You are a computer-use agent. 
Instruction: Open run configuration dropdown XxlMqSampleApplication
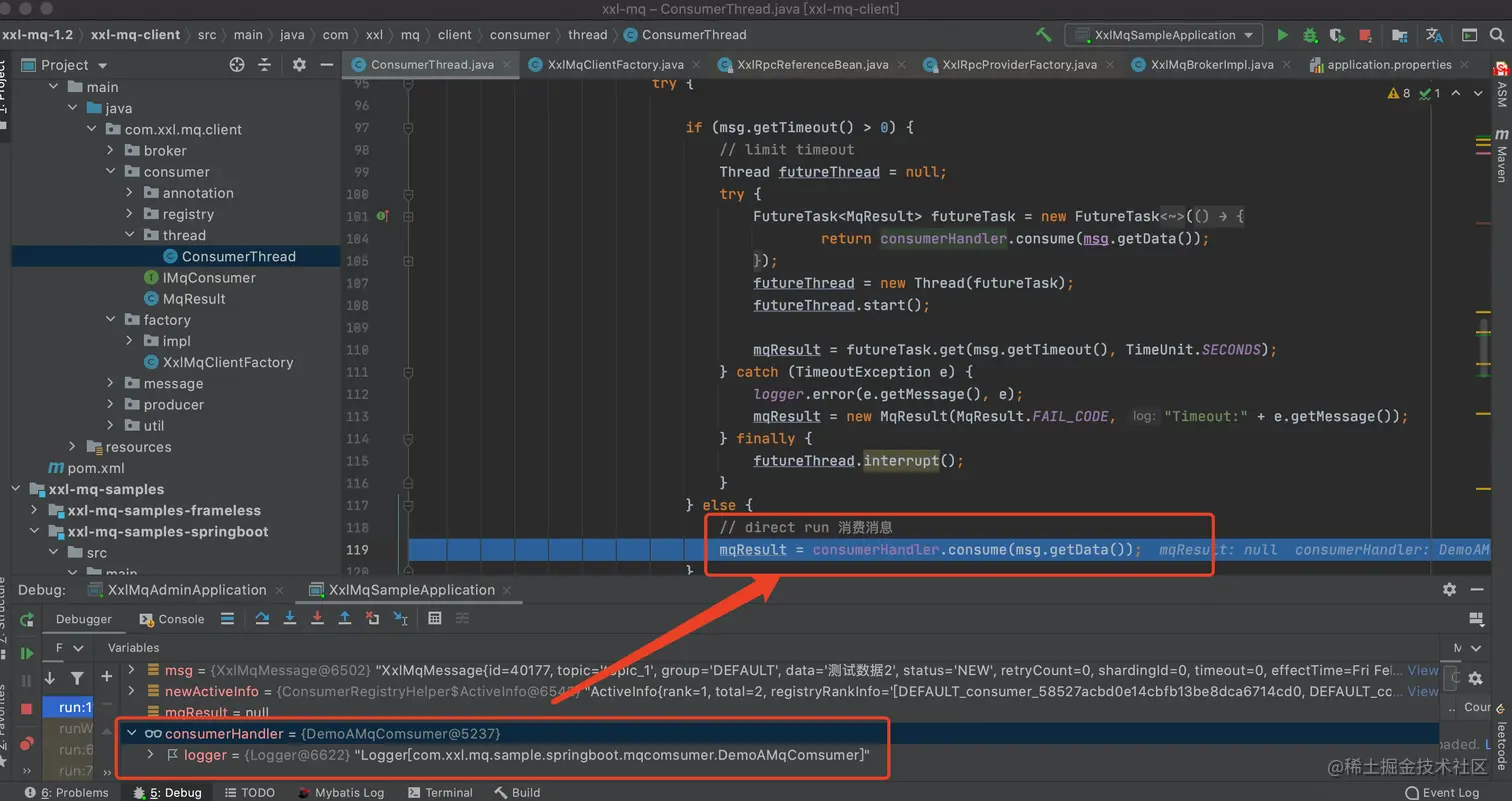(1163, 35)
